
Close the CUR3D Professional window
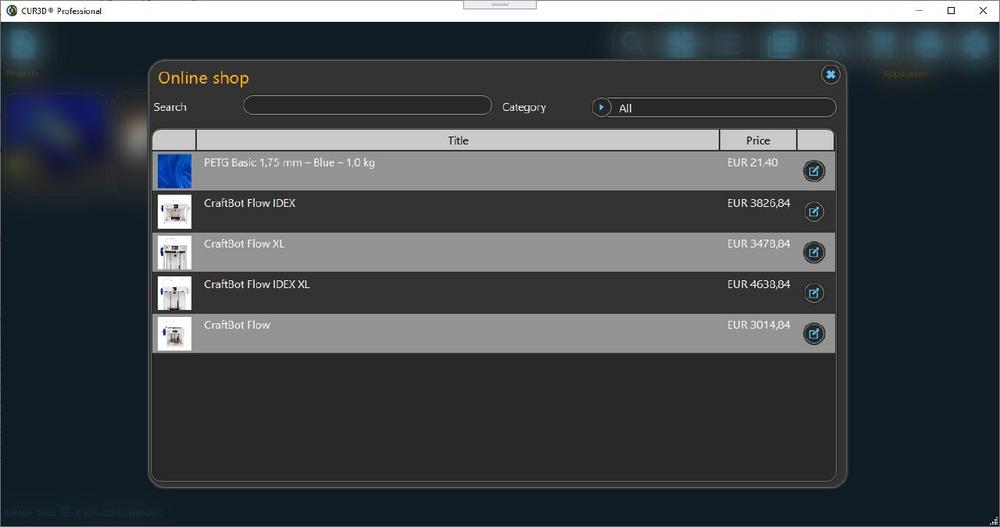click(x=983, y=10)
